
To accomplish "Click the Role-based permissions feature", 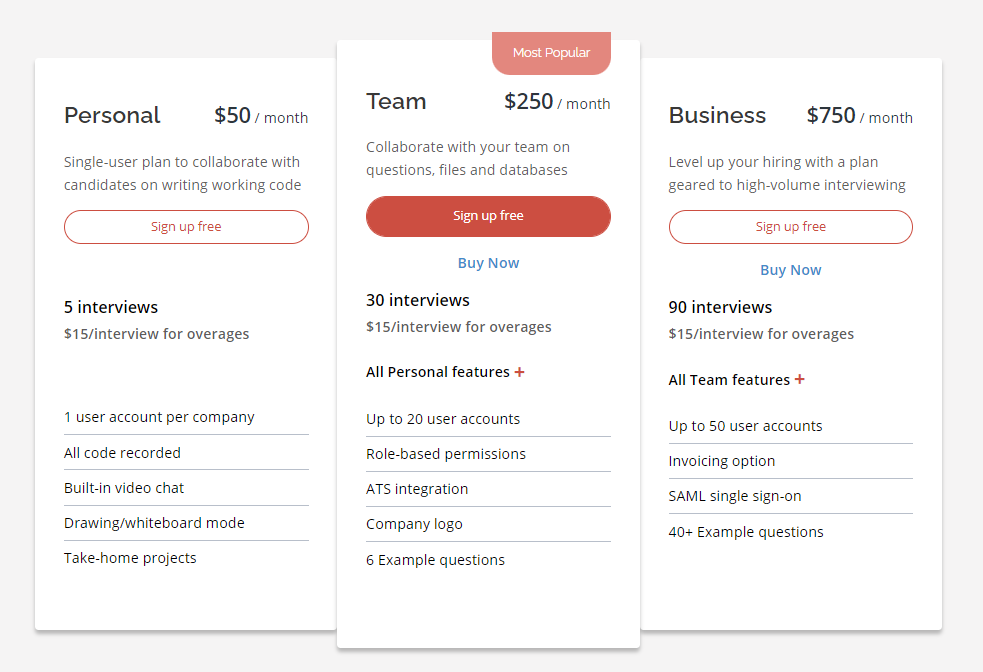I will [446, 454].
